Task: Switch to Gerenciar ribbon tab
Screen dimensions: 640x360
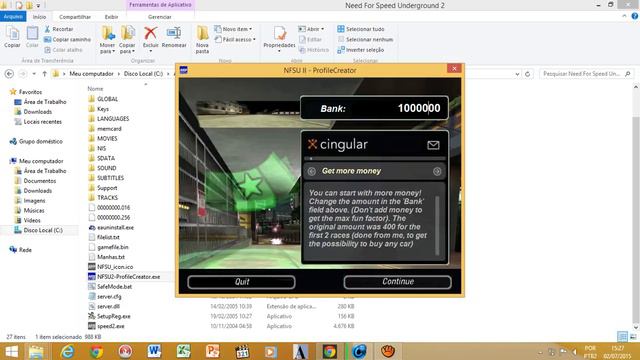Action: click(160, 17)
